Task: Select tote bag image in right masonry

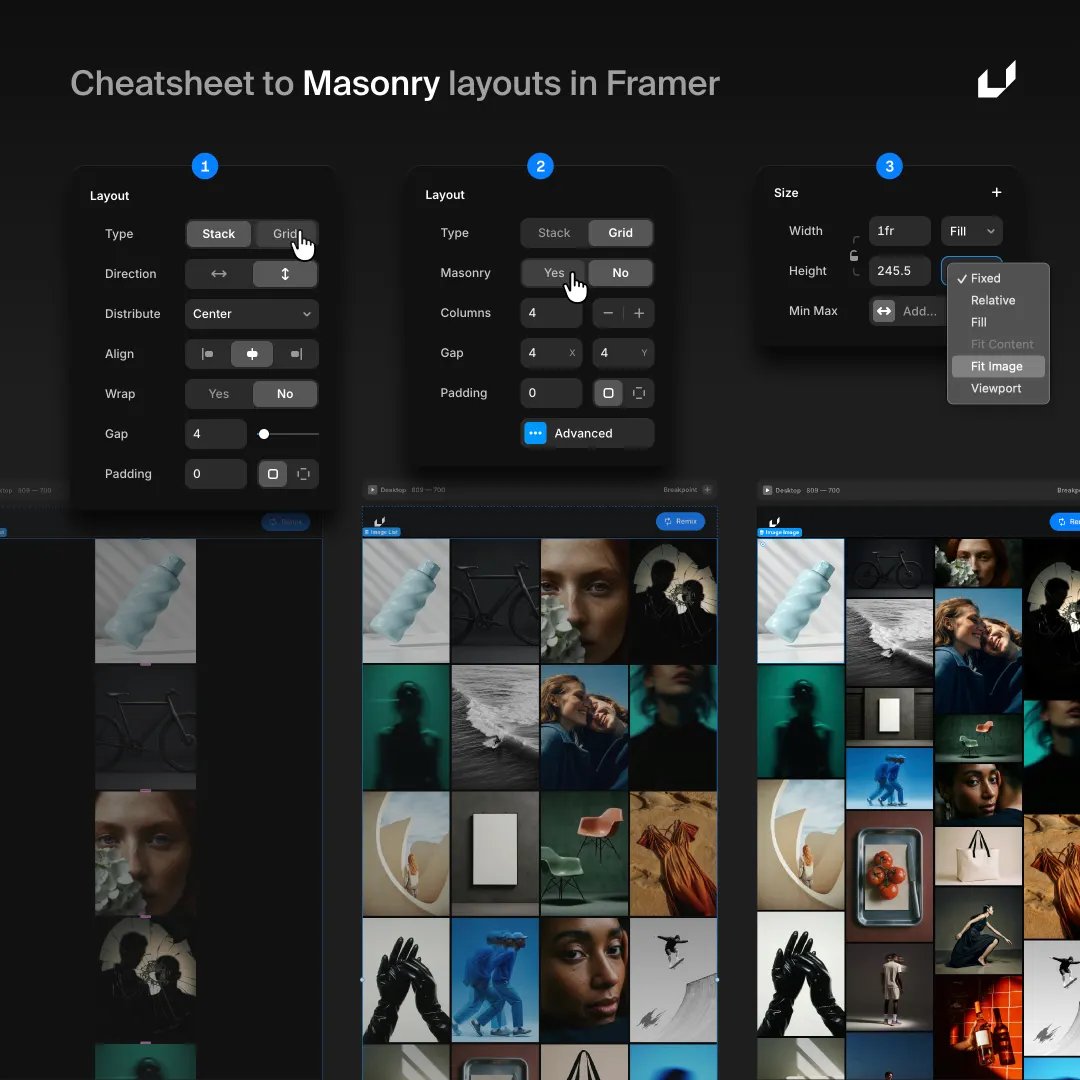Action: pos(978,856)
